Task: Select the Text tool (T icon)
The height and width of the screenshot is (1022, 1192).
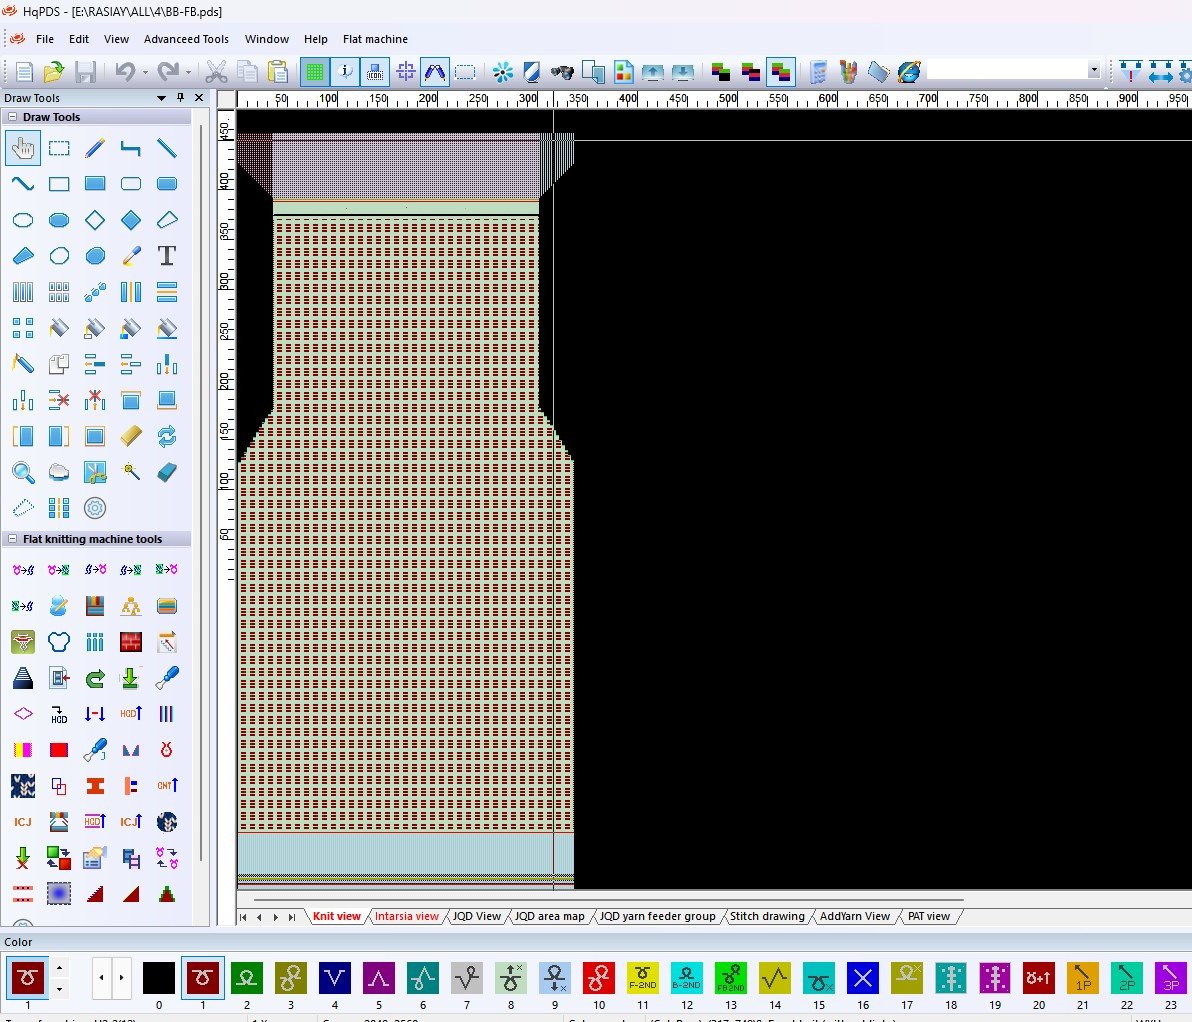Action: [167, 256]
